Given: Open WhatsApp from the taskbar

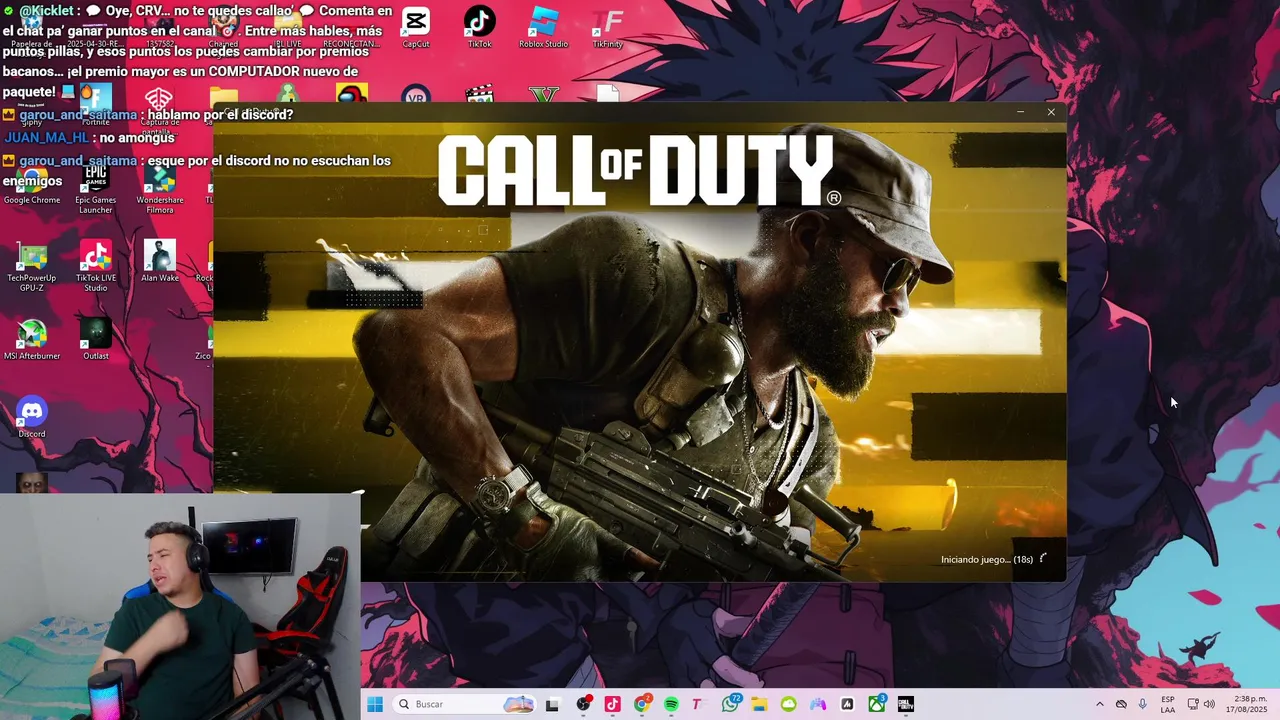Looking at the screenshot, I should point(730,704).
